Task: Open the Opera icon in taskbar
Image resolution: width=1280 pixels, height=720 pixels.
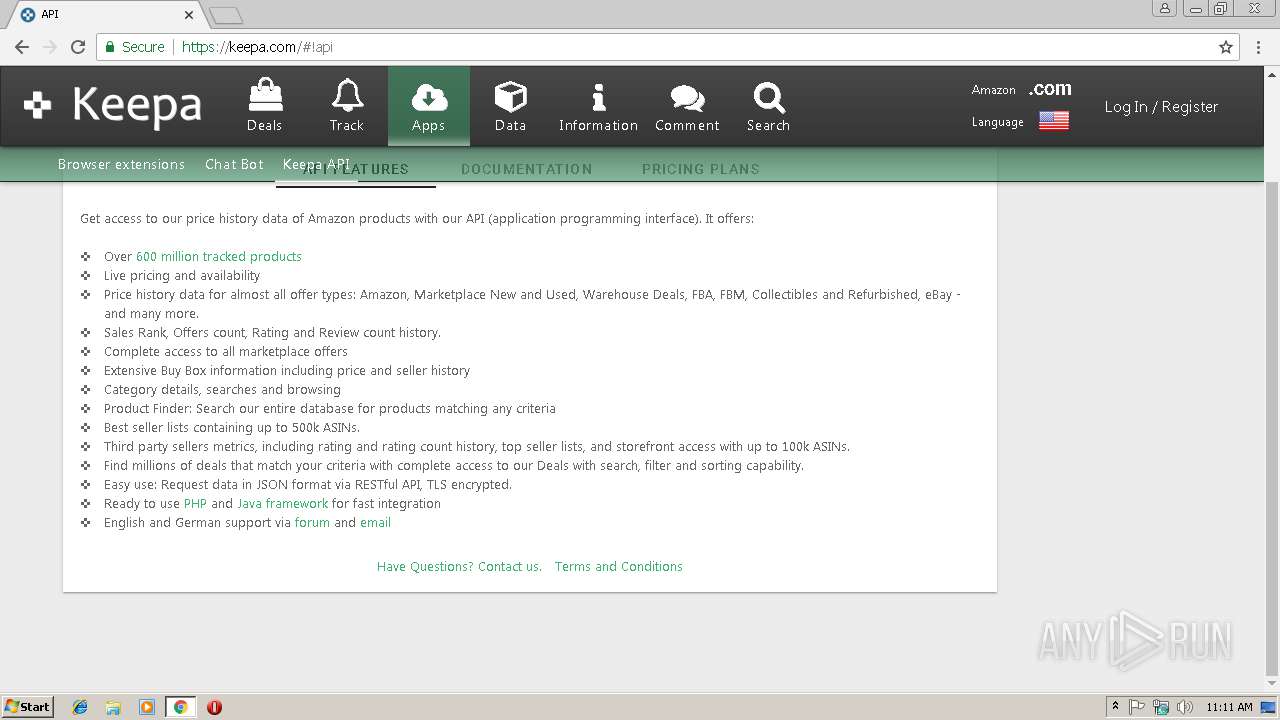Action: [x=214, y=707]
